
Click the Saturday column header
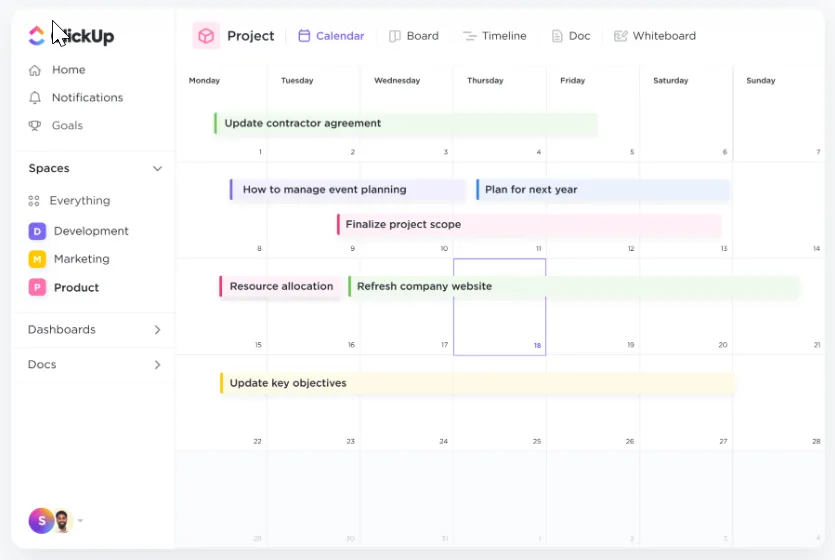click(x=671, y=80)
